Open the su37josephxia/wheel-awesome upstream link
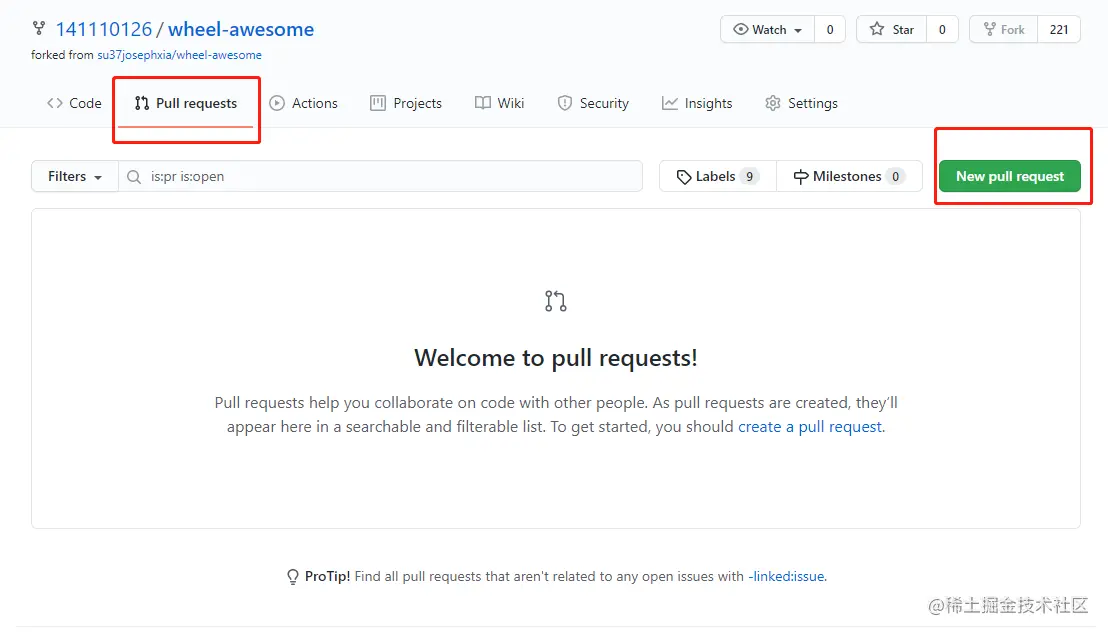Image resolution: width=1108 pixels, height=635 pixels. click(x=179, y=55)
